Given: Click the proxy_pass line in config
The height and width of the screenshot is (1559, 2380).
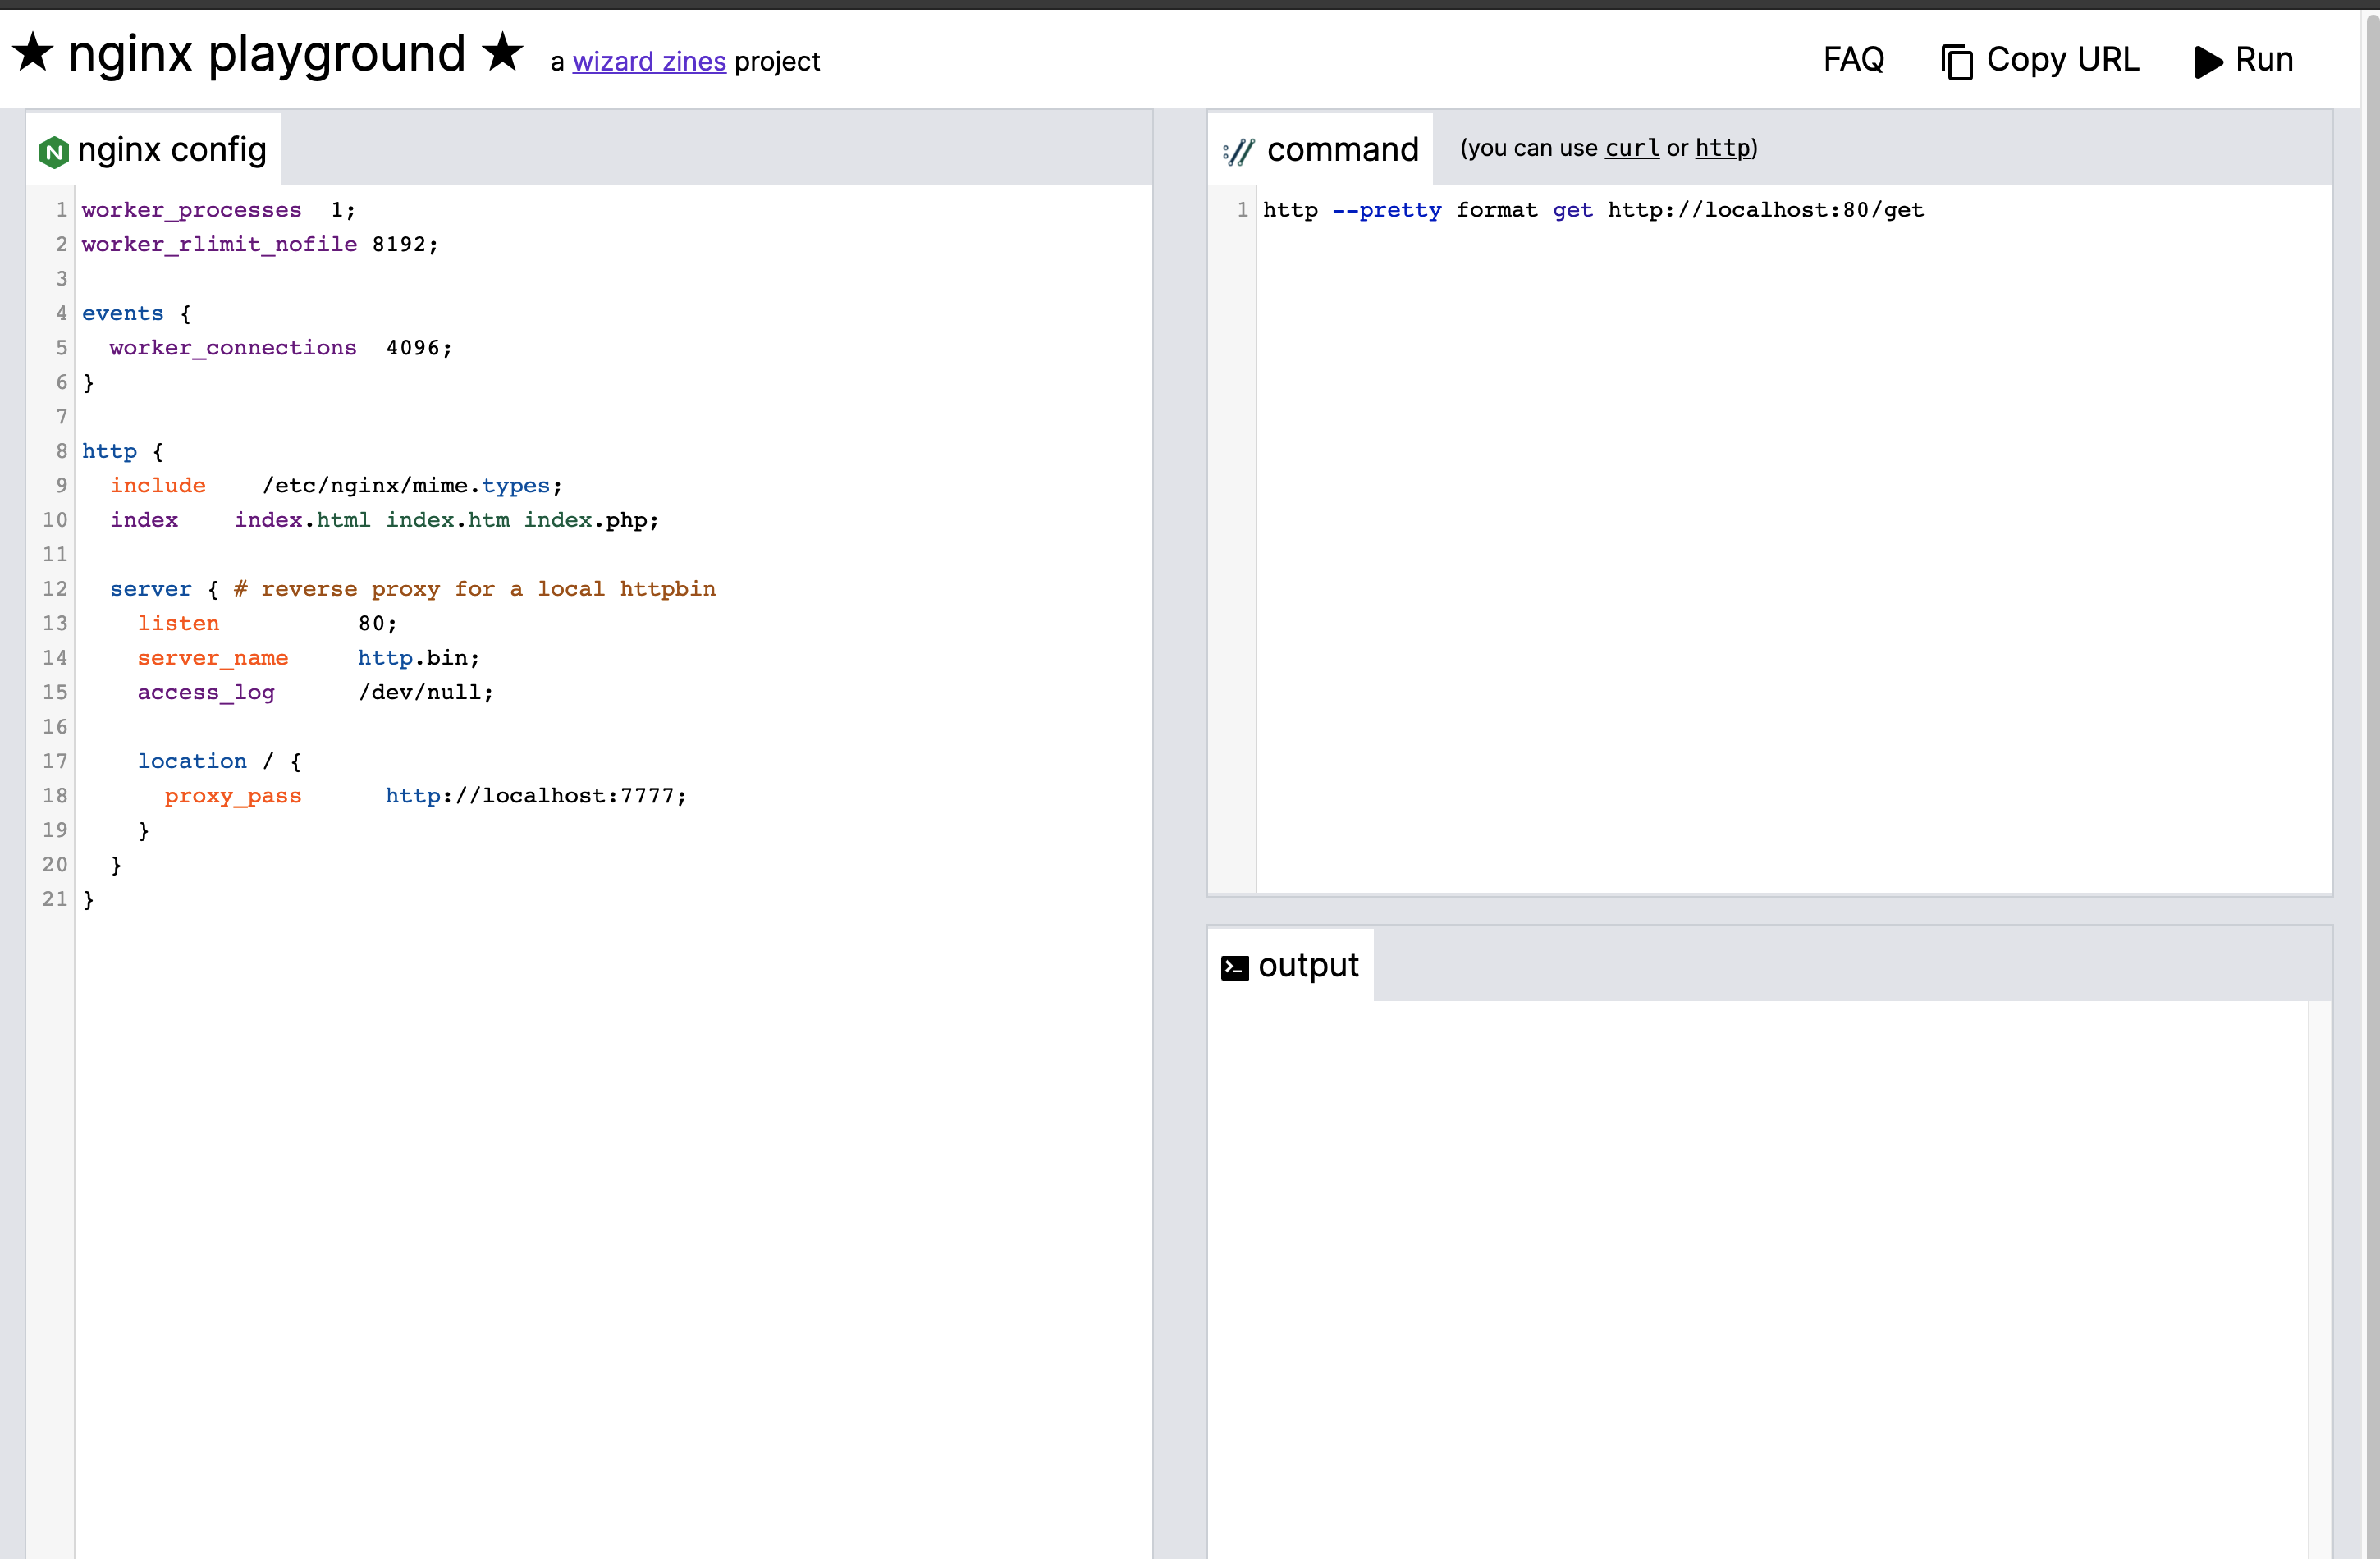Looking at the screenshot, I should (425, 796).
